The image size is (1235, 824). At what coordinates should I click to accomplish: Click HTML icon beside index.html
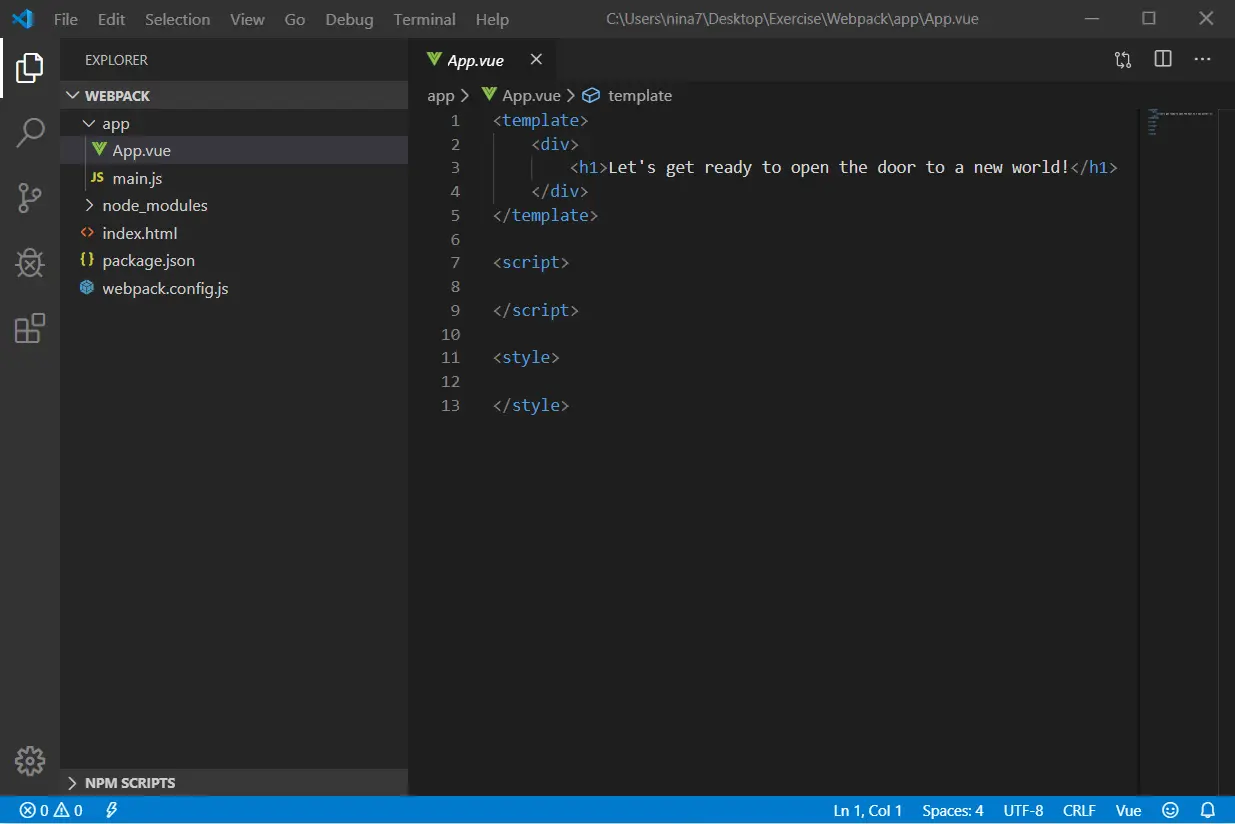(87, 233)
